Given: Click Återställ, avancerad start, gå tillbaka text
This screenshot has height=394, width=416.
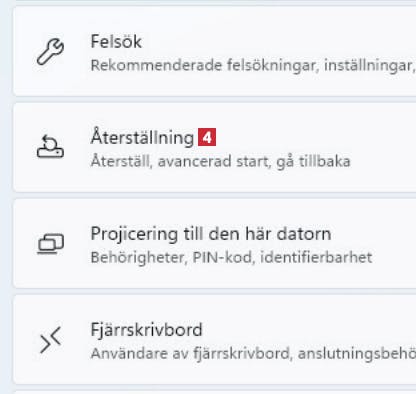Looking at the screenshot, I should click(x=220, y=161).
